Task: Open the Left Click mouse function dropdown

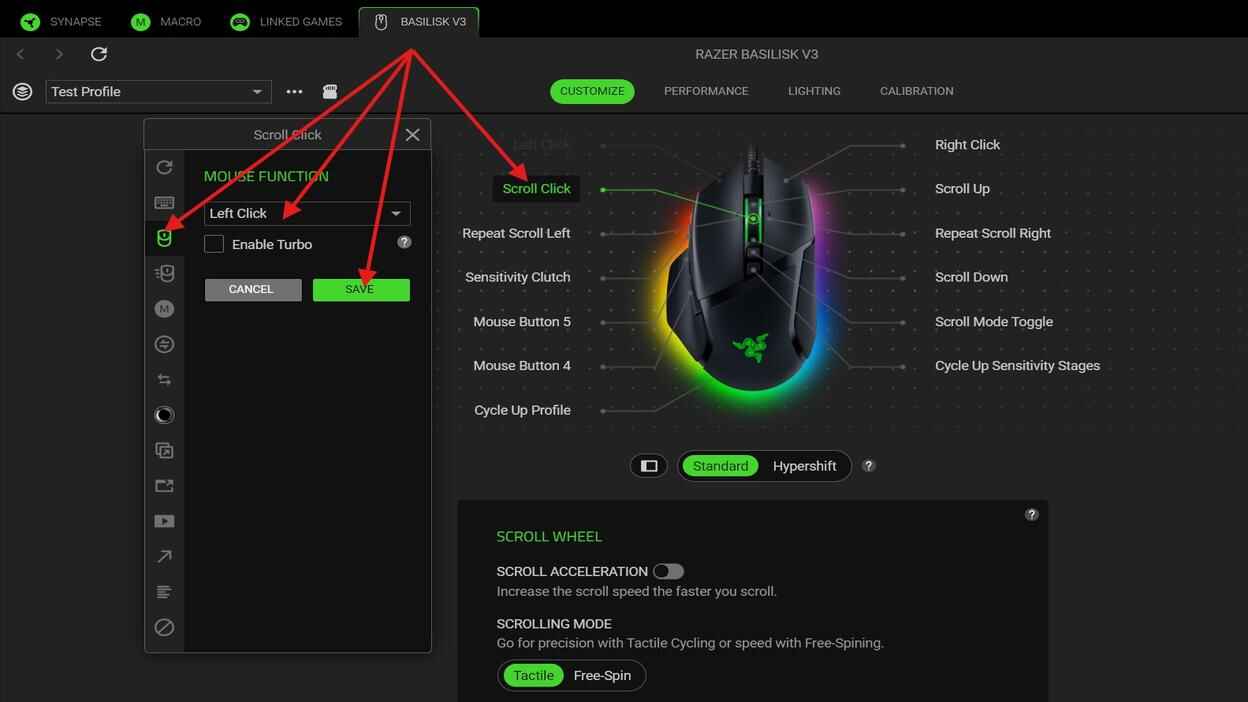Action: pyautogui.click(x=307, y=213)
